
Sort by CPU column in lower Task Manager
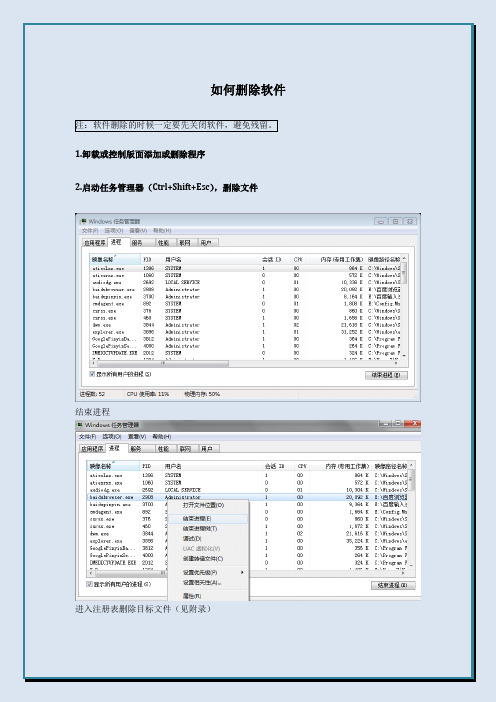point(301,466)
